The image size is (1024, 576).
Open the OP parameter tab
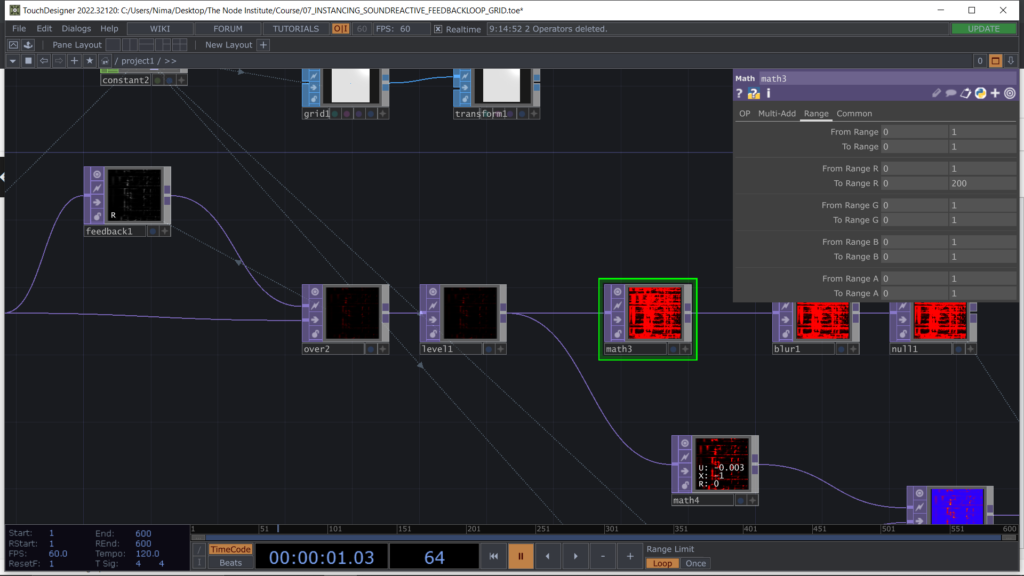tap(744, 114)
